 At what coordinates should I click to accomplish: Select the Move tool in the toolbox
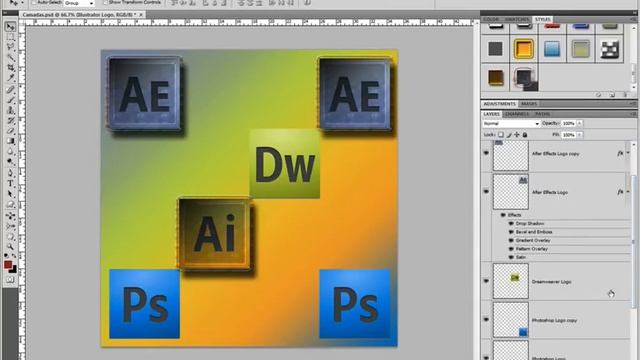11,27
